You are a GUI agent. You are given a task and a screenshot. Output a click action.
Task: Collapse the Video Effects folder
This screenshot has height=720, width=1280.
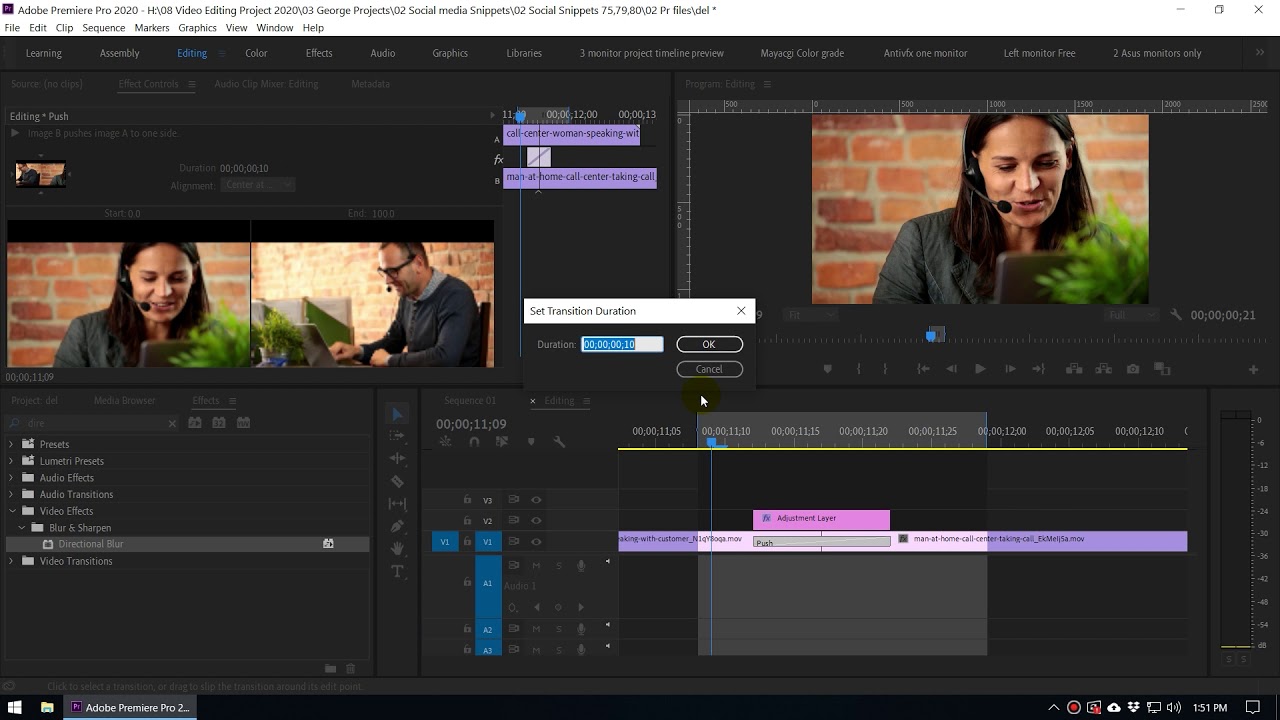point(12,511)
